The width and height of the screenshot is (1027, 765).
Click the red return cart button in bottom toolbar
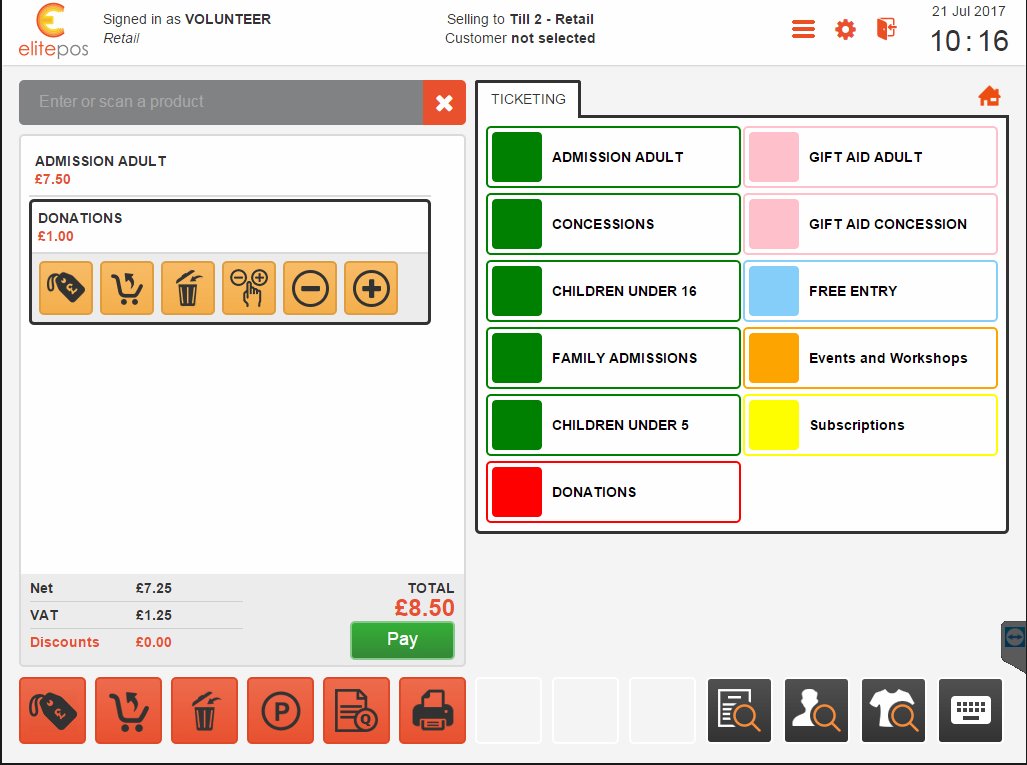point(128,711)
